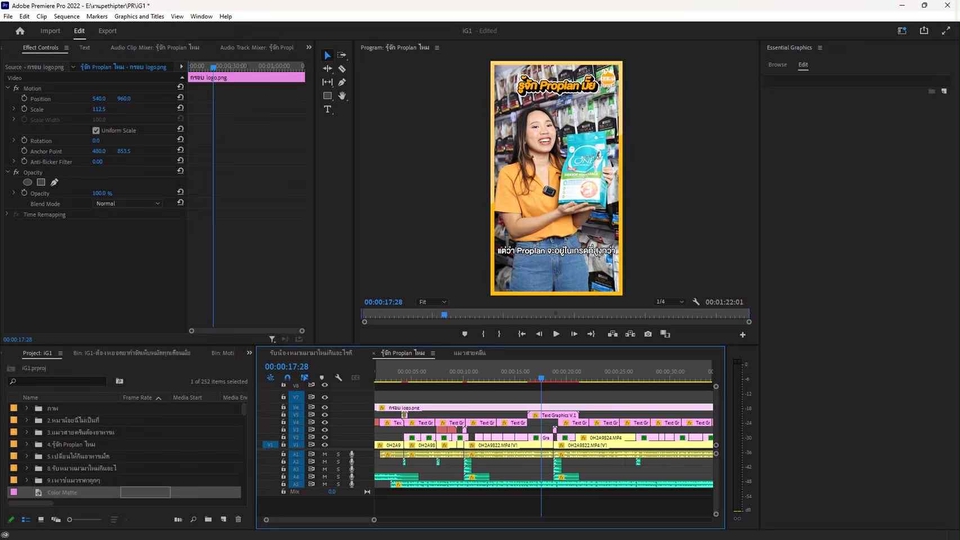Viewport: 960px width, 540px height.
Task: Create opacity ellipse mask
Action: click(28, 182)
